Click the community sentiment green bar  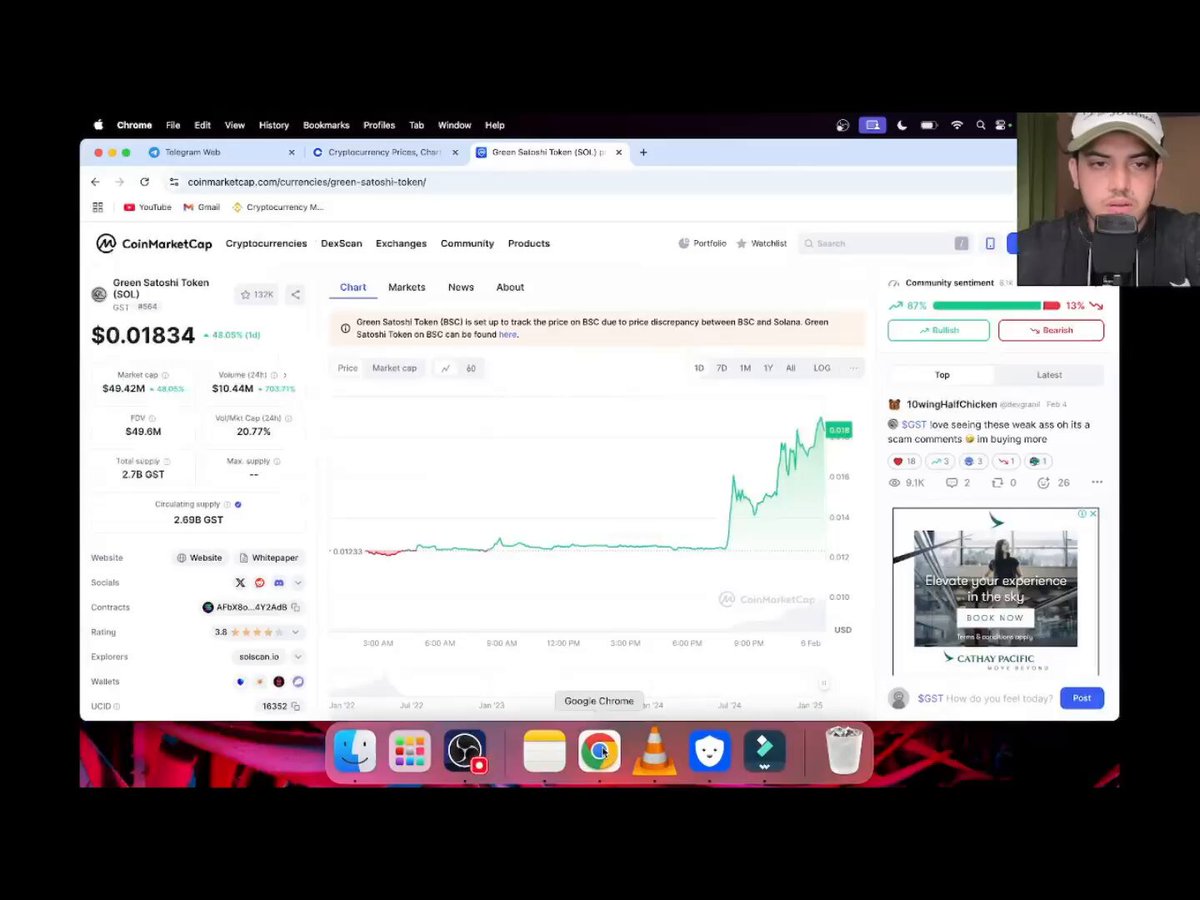click(x=987, y=306)
